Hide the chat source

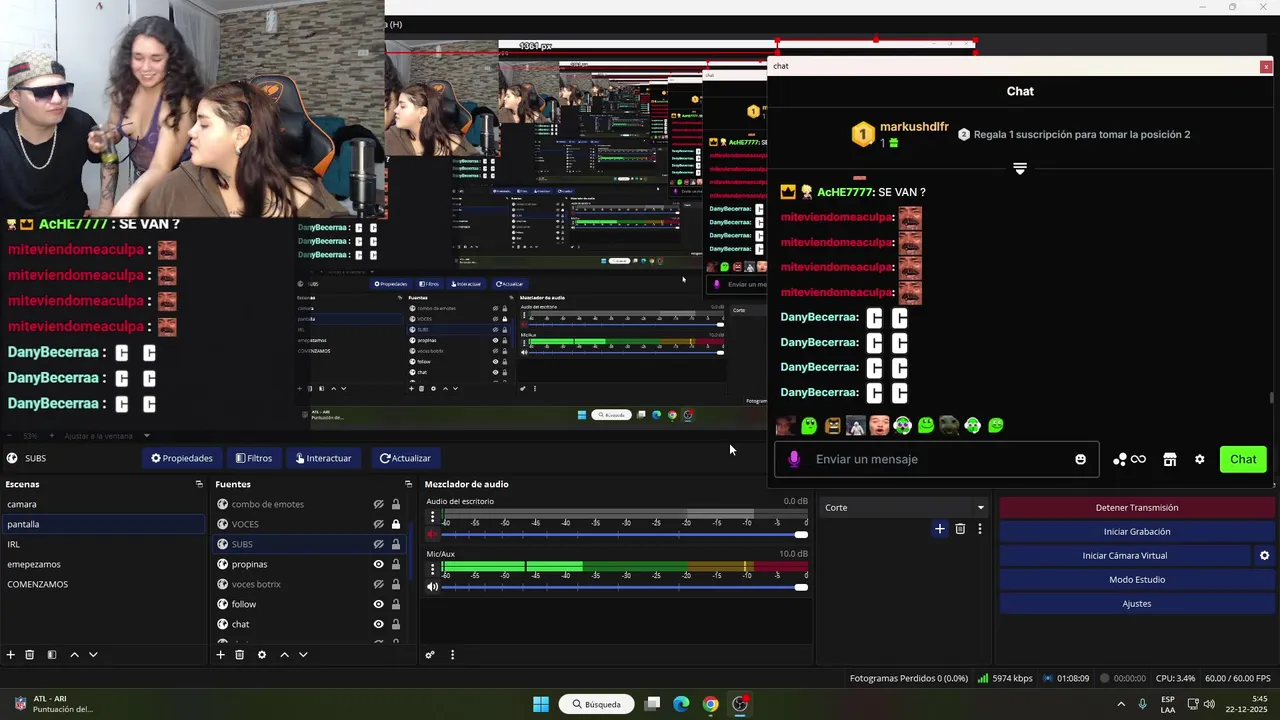379,624
